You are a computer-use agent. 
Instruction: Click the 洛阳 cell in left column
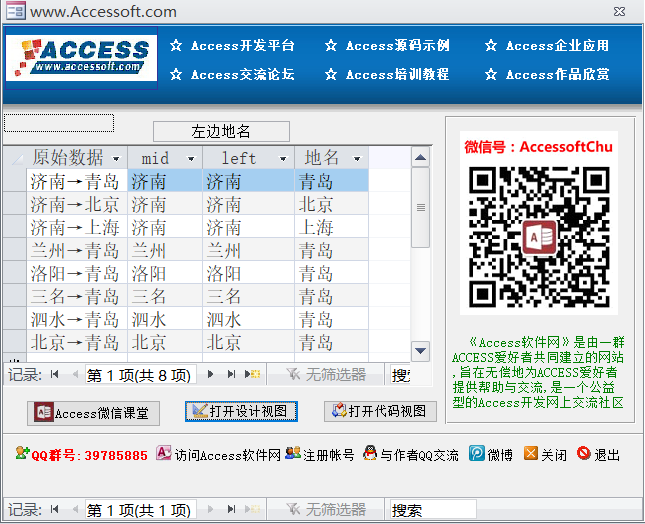[x=248, y=274]
